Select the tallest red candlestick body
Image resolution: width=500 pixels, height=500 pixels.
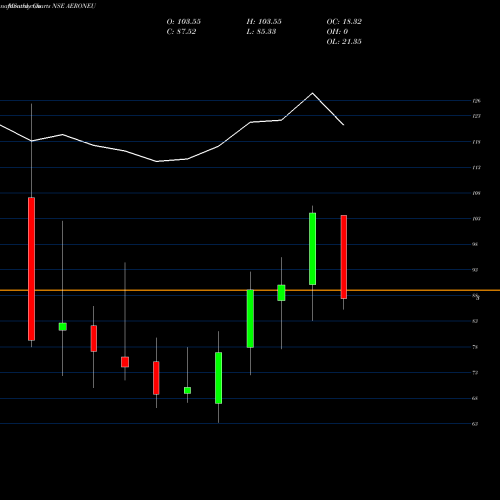(x=31, y=269)
